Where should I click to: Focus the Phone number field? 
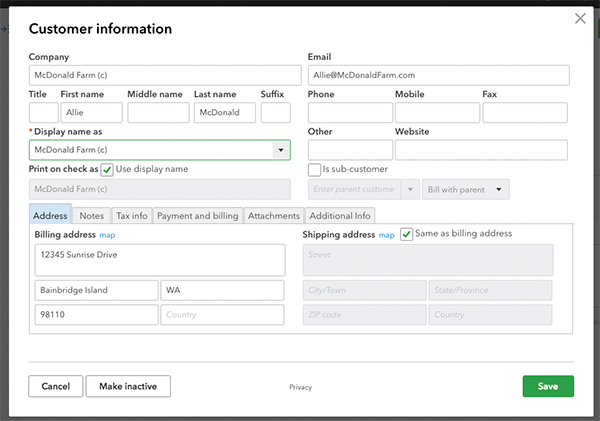click(x=349, y=113)
